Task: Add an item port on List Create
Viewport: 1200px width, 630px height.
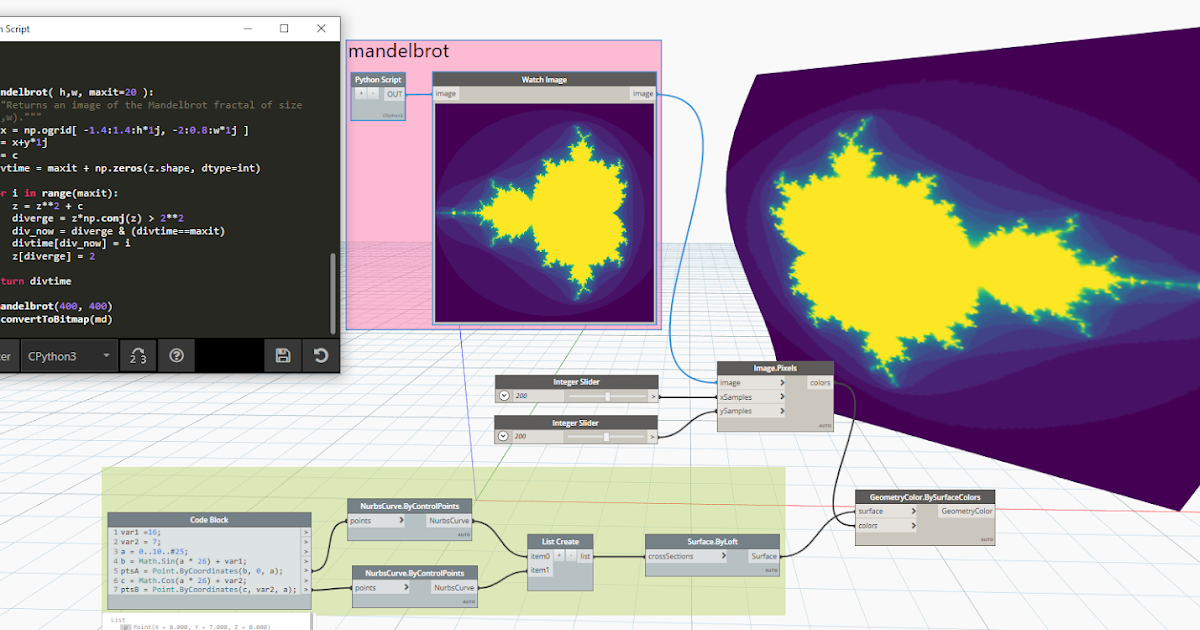Action: 559,556
